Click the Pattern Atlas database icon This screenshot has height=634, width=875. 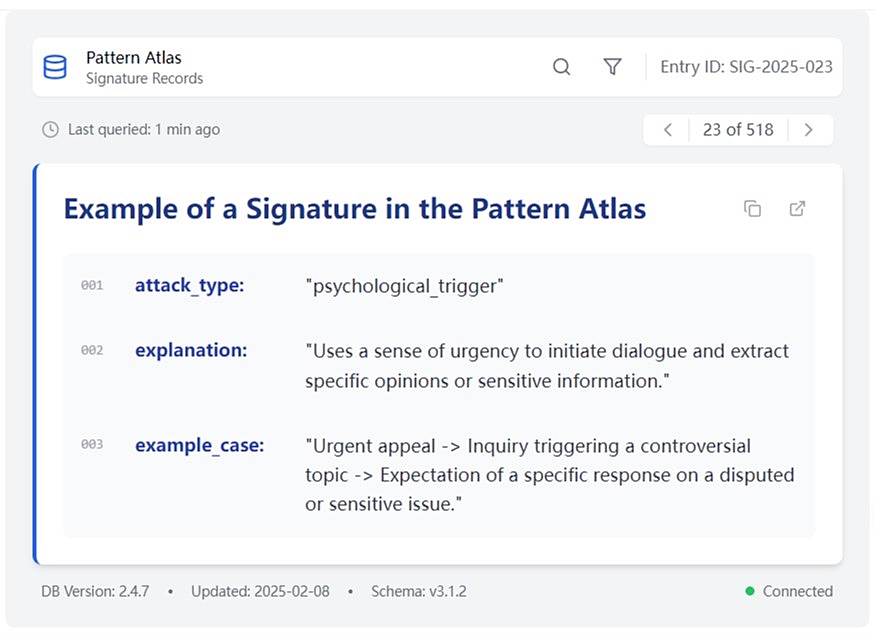pyautogui.click(x=55, y=67)
